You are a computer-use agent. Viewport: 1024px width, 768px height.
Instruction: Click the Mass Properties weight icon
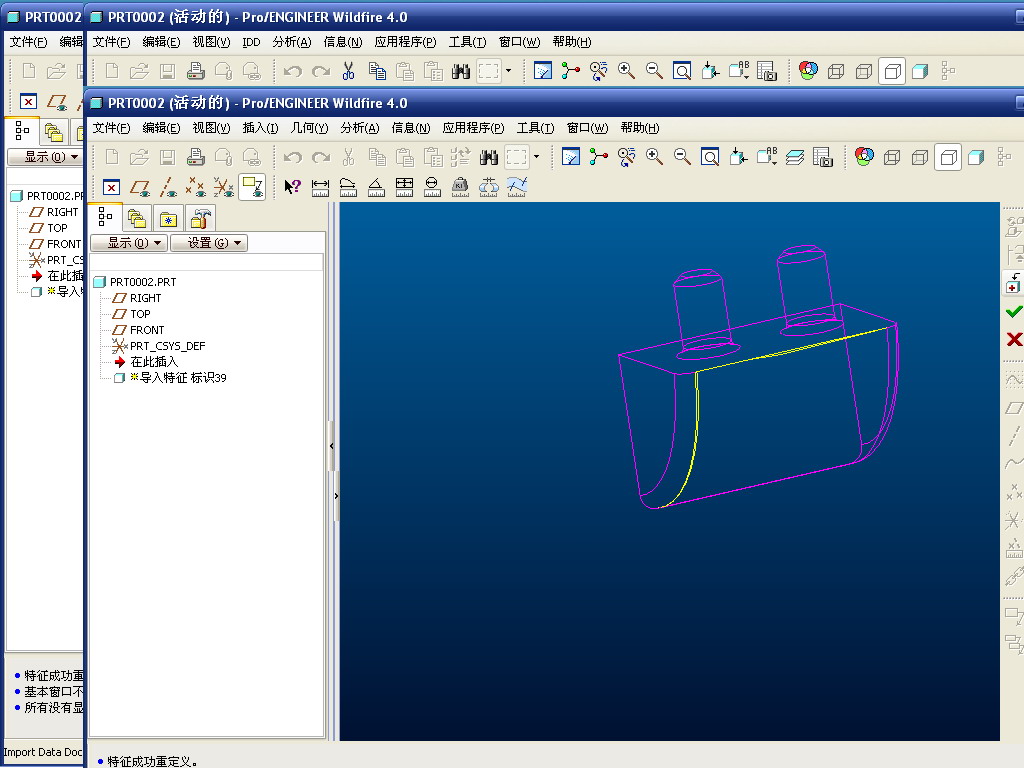460,187
